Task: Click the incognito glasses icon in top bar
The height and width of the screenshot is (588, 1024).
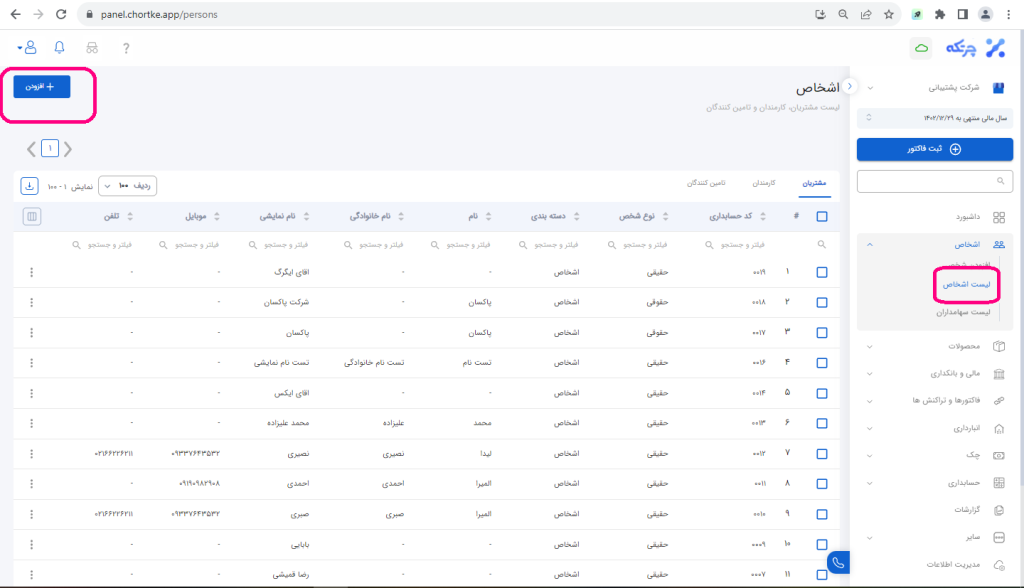Action: tap(93, 48)
